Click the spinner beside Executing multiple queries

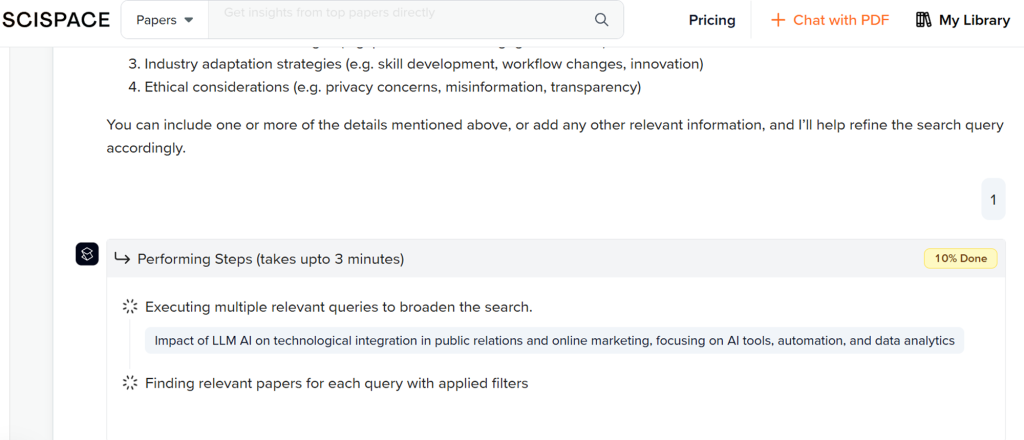click(129, 307)
